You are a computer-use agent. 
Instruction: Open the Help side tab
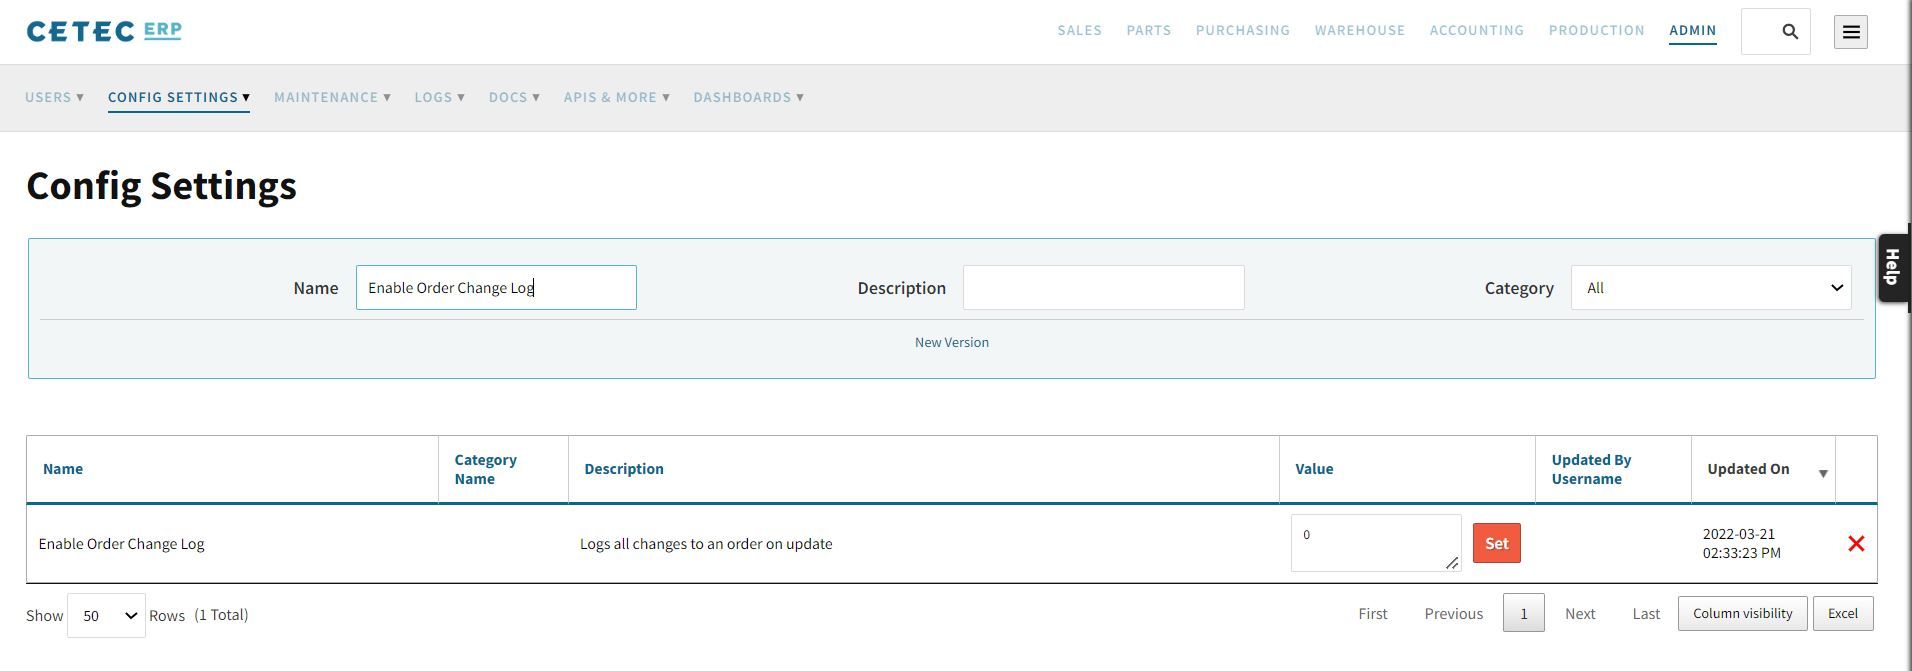pyautogui.click(x=1893, y=268)
